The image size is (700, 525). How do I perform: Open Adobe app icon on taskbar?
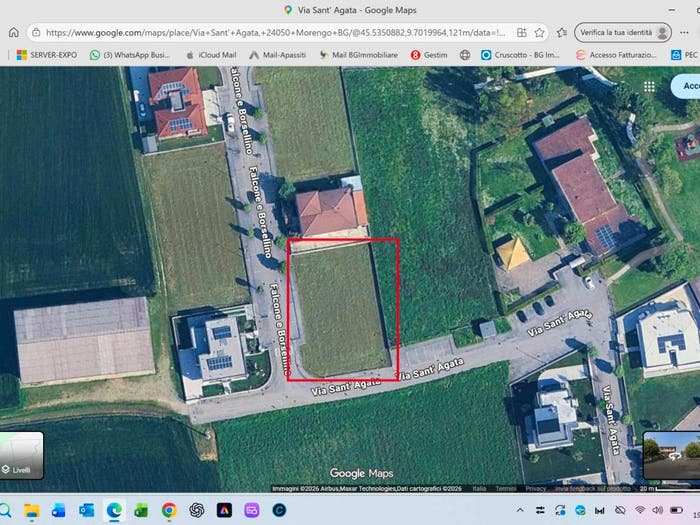pyautogui.click(x=224, y=510)
